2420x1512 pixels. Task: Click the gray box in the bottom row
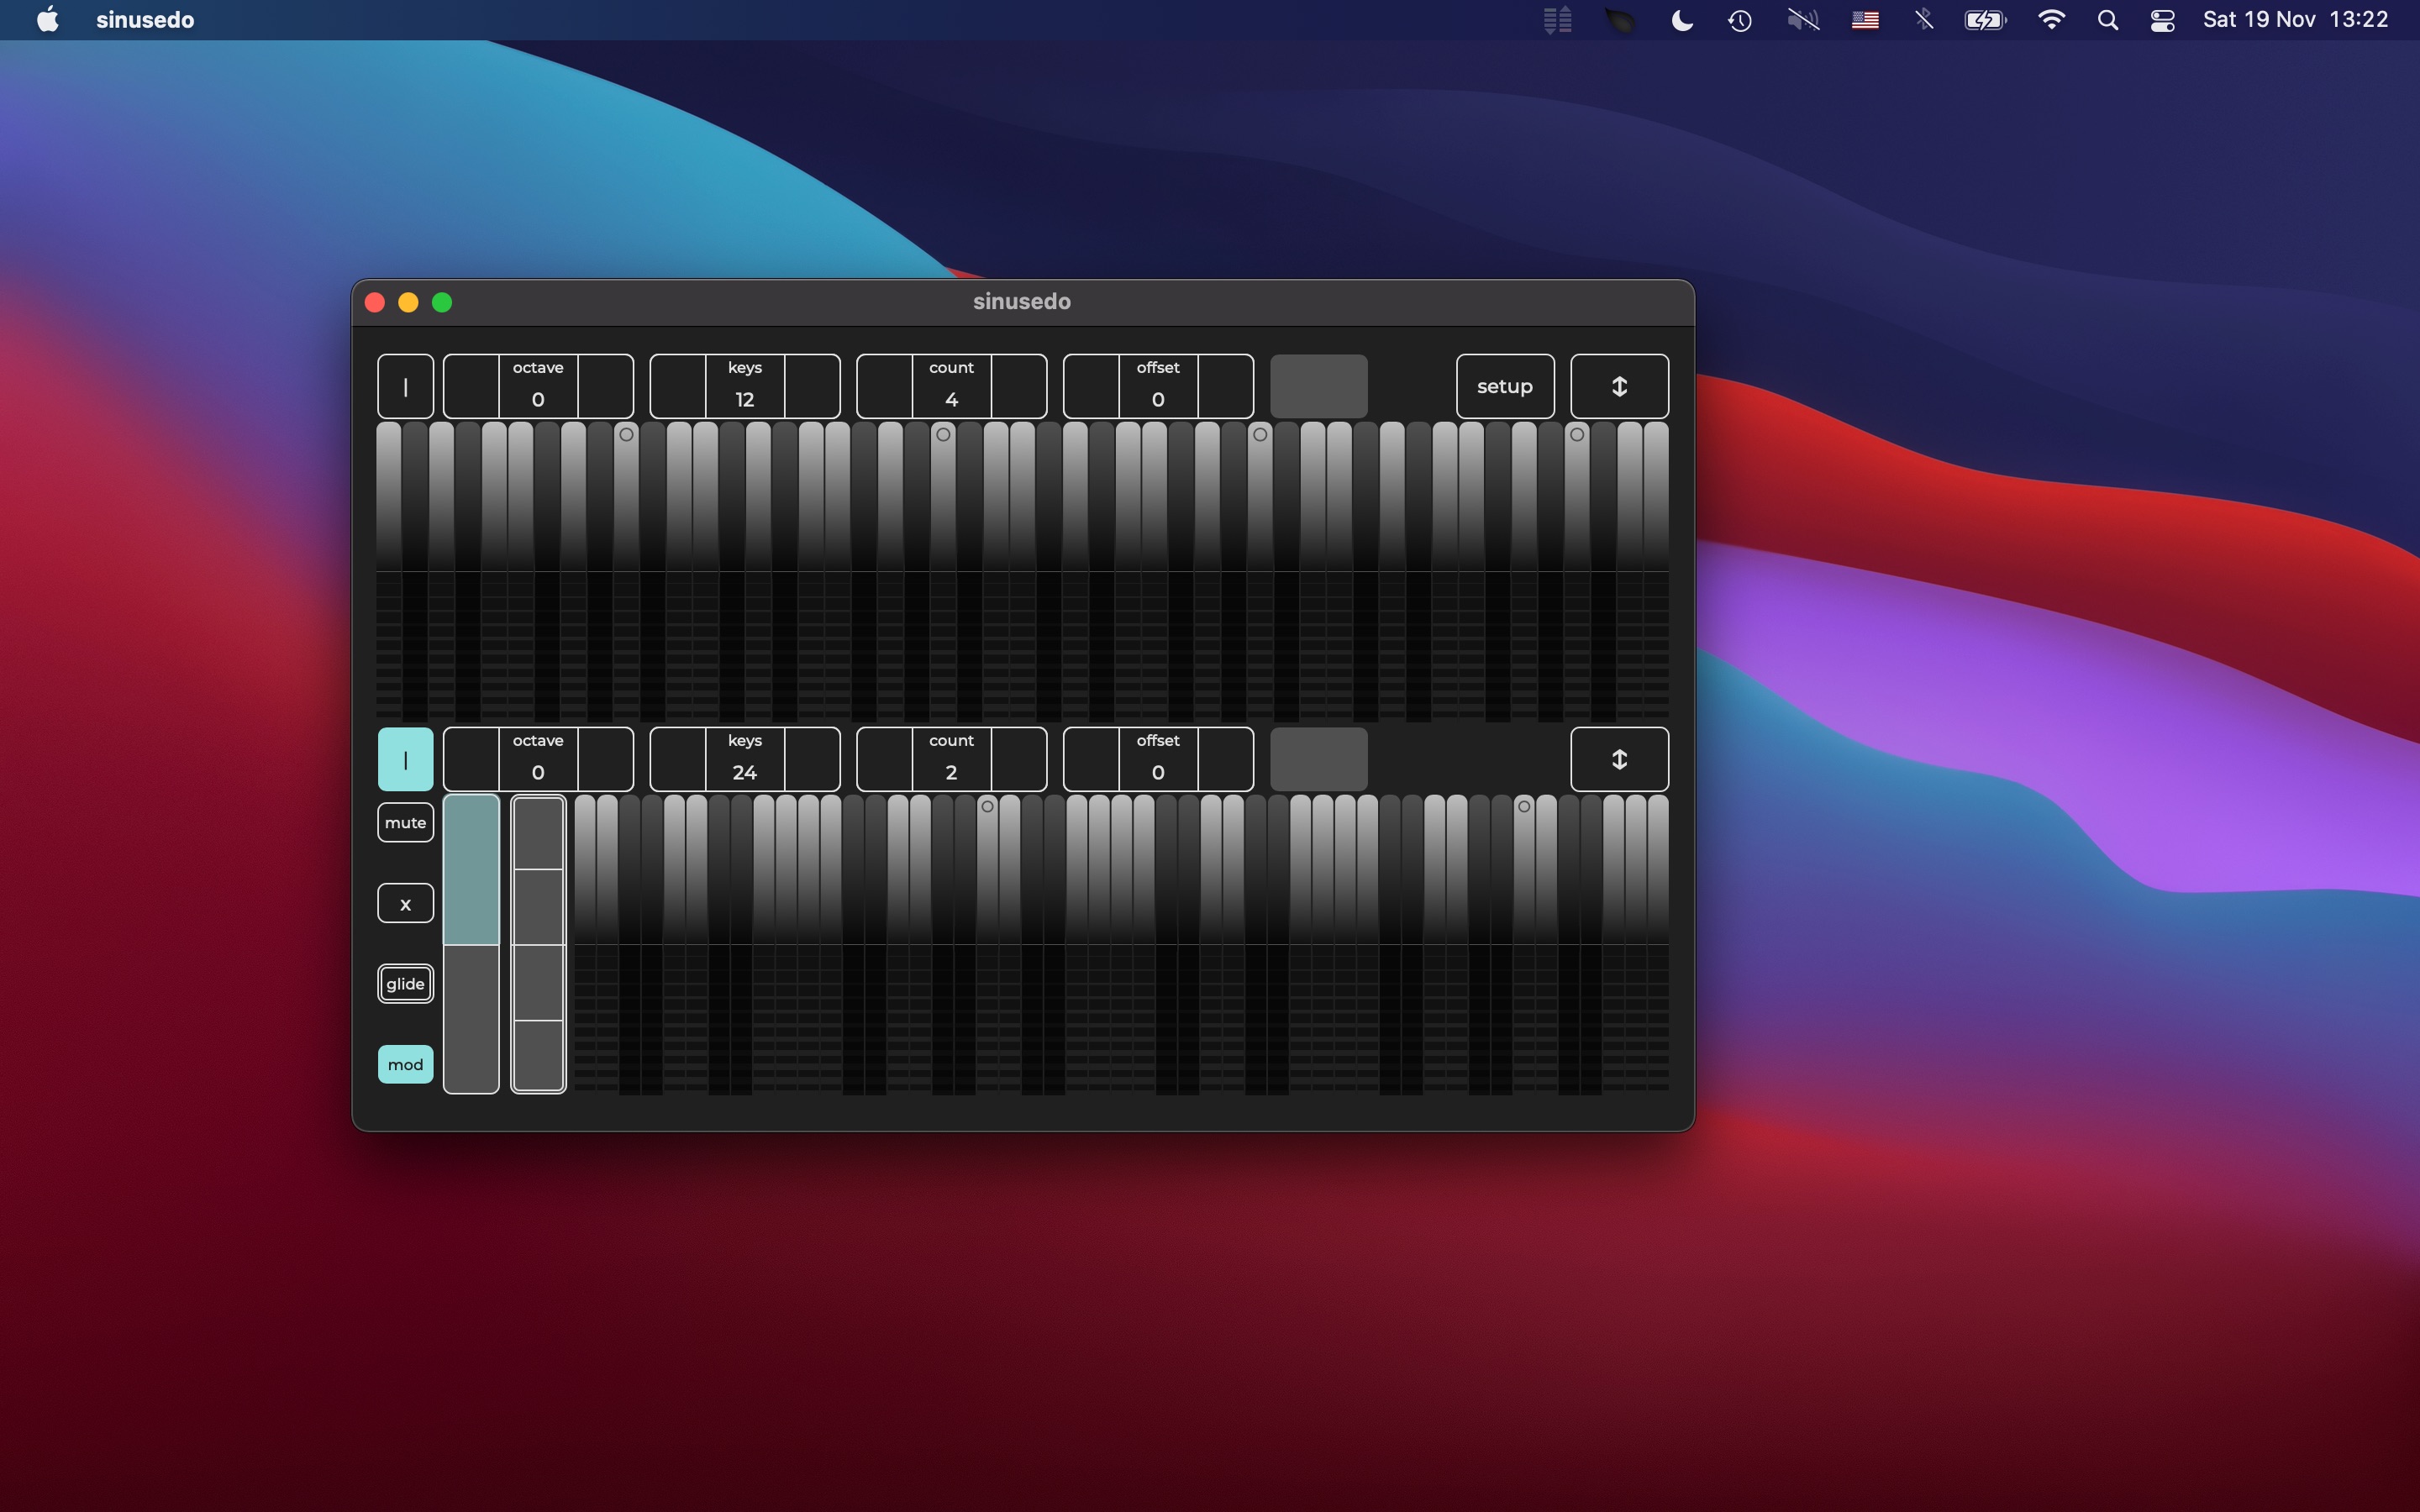[x=1319, y=760]
